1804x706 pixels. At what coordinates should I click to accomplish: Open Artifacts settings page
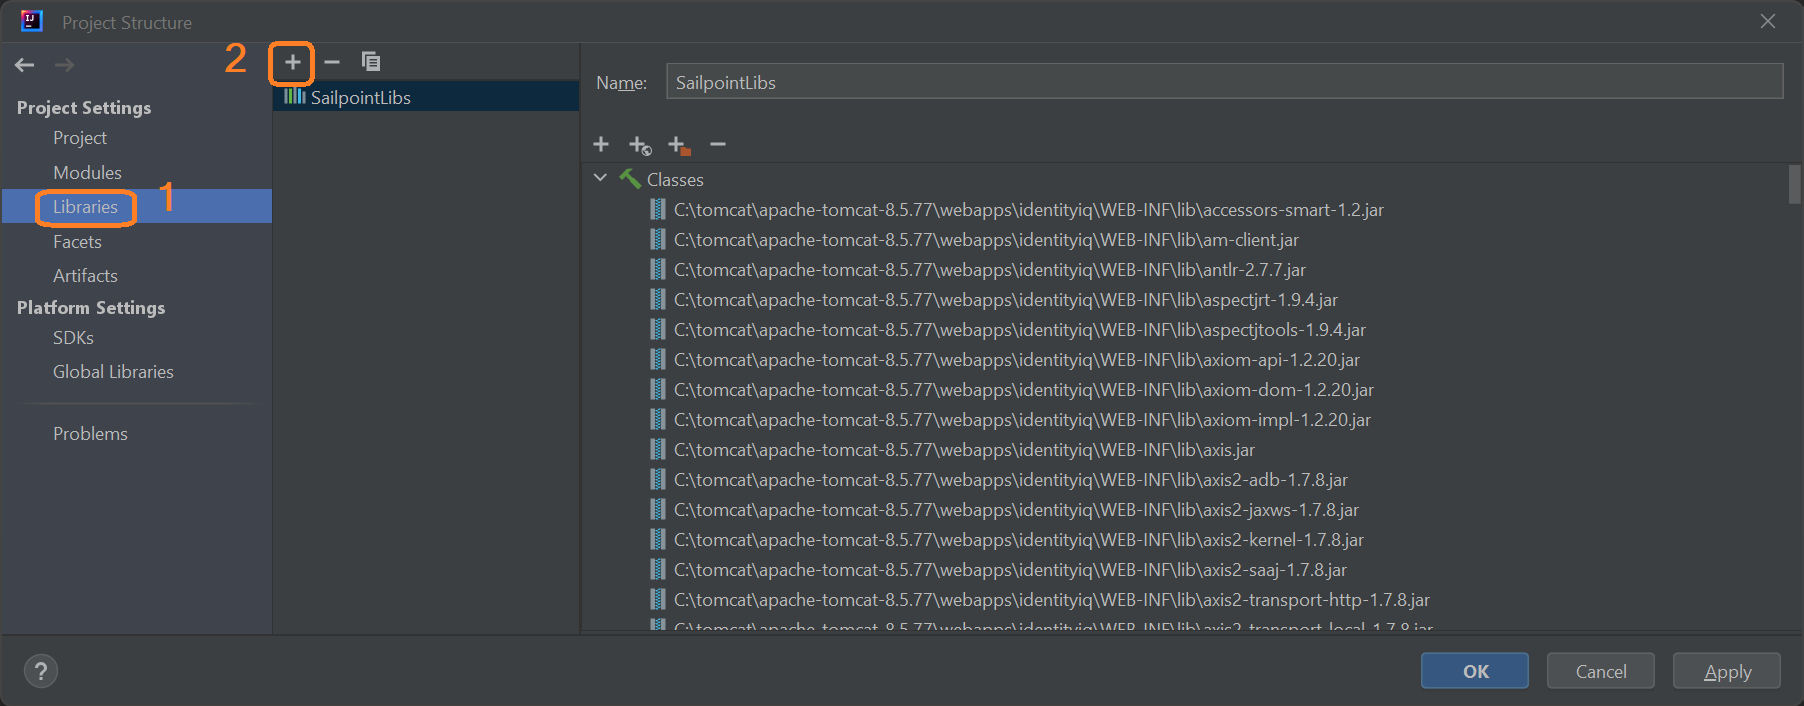click(85, 276)
